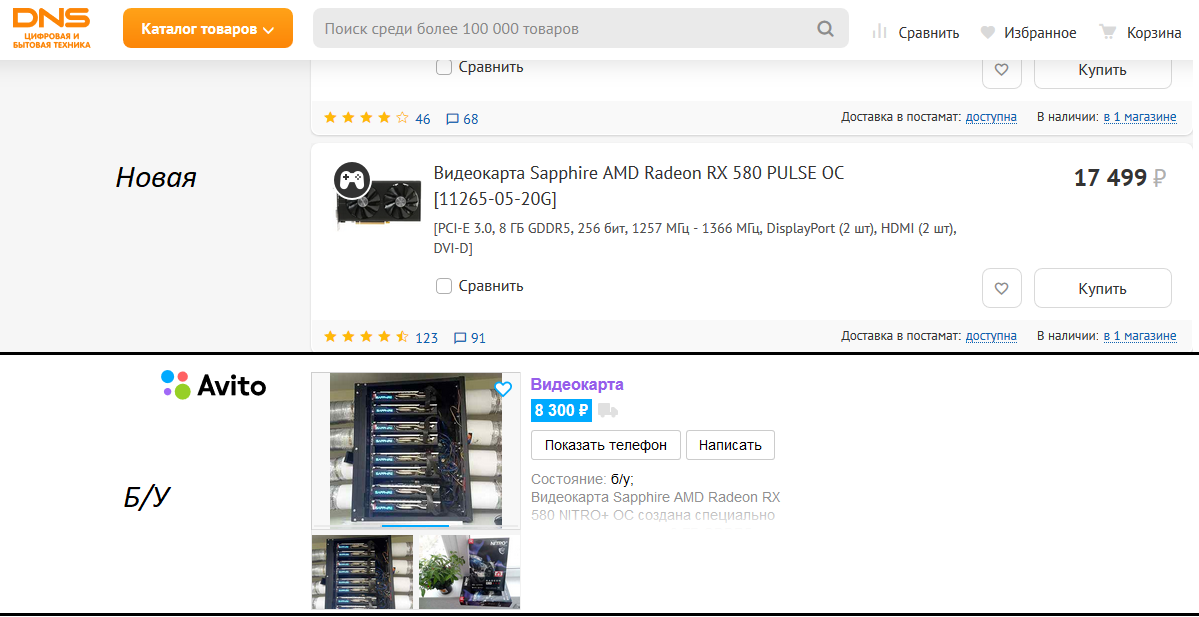Open the 46 ratings link
Viewport: 1199px width, 617px height.
(x=423, y=119)
